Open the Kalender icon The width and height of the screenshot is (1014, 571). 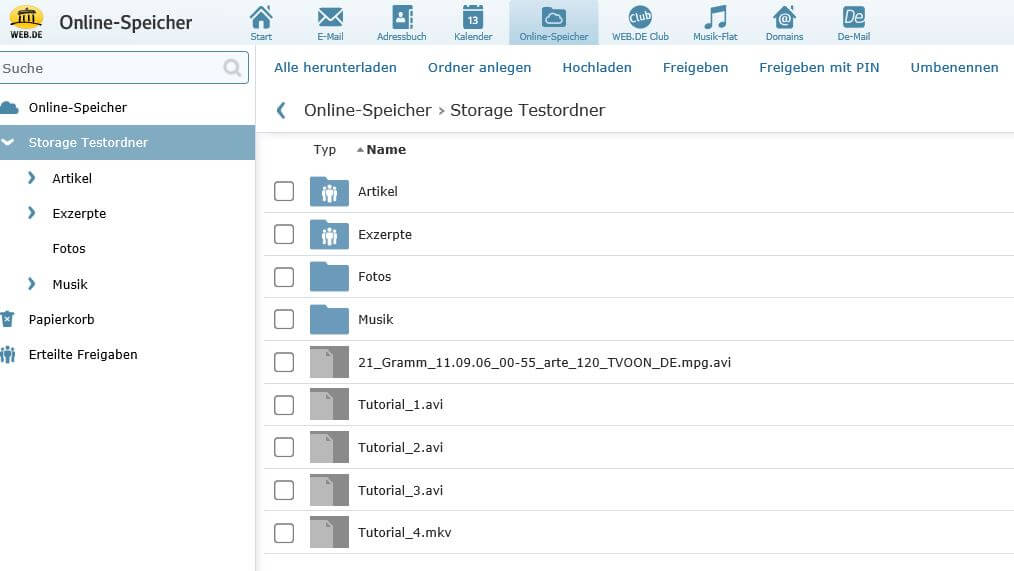tap(473, 17)
